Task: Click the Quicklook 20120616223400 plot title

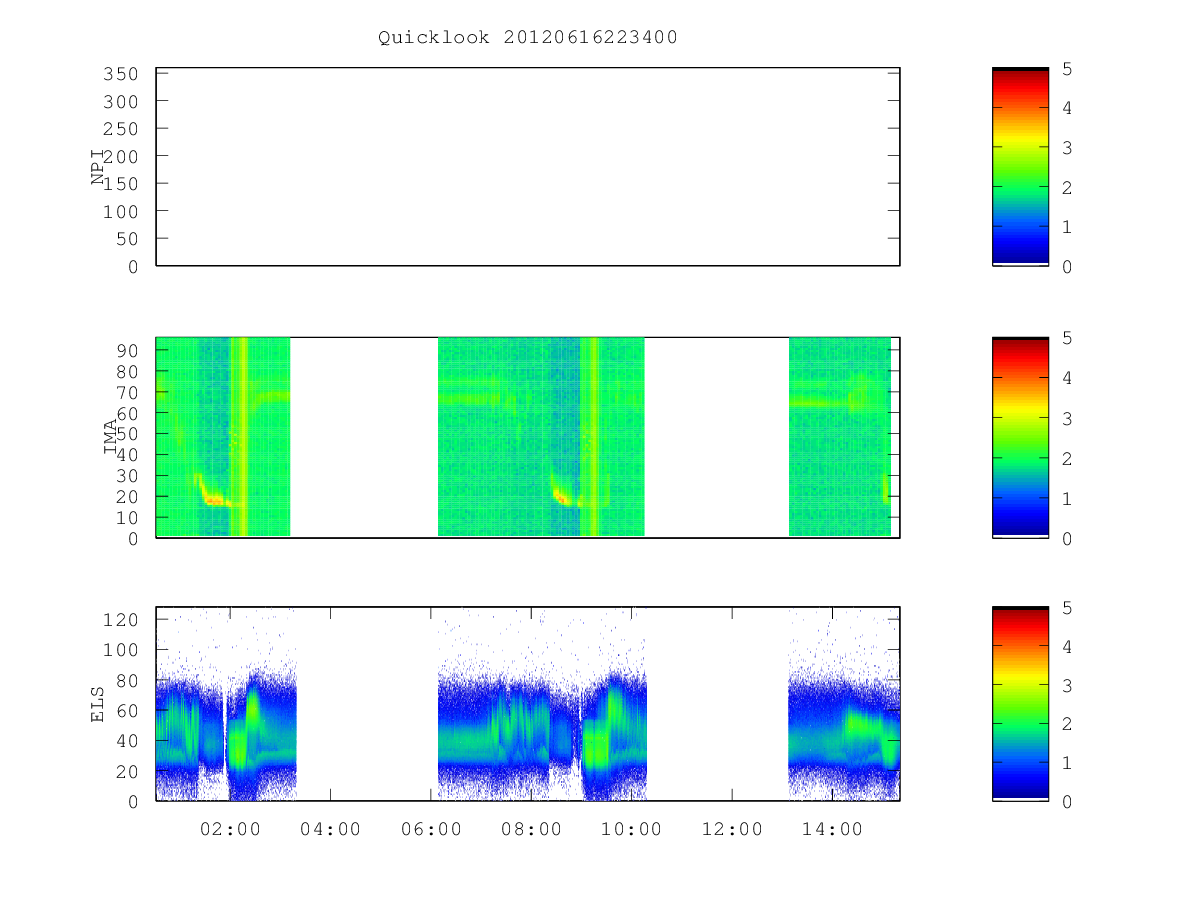Action: [x=528, y=38]
